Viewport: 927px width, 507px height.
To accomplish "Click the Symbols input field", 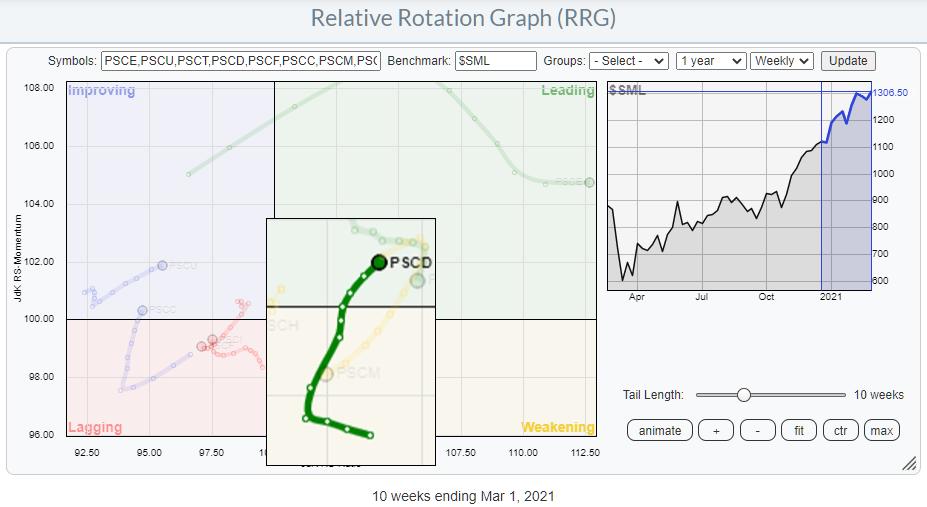I will pos(241,61).
